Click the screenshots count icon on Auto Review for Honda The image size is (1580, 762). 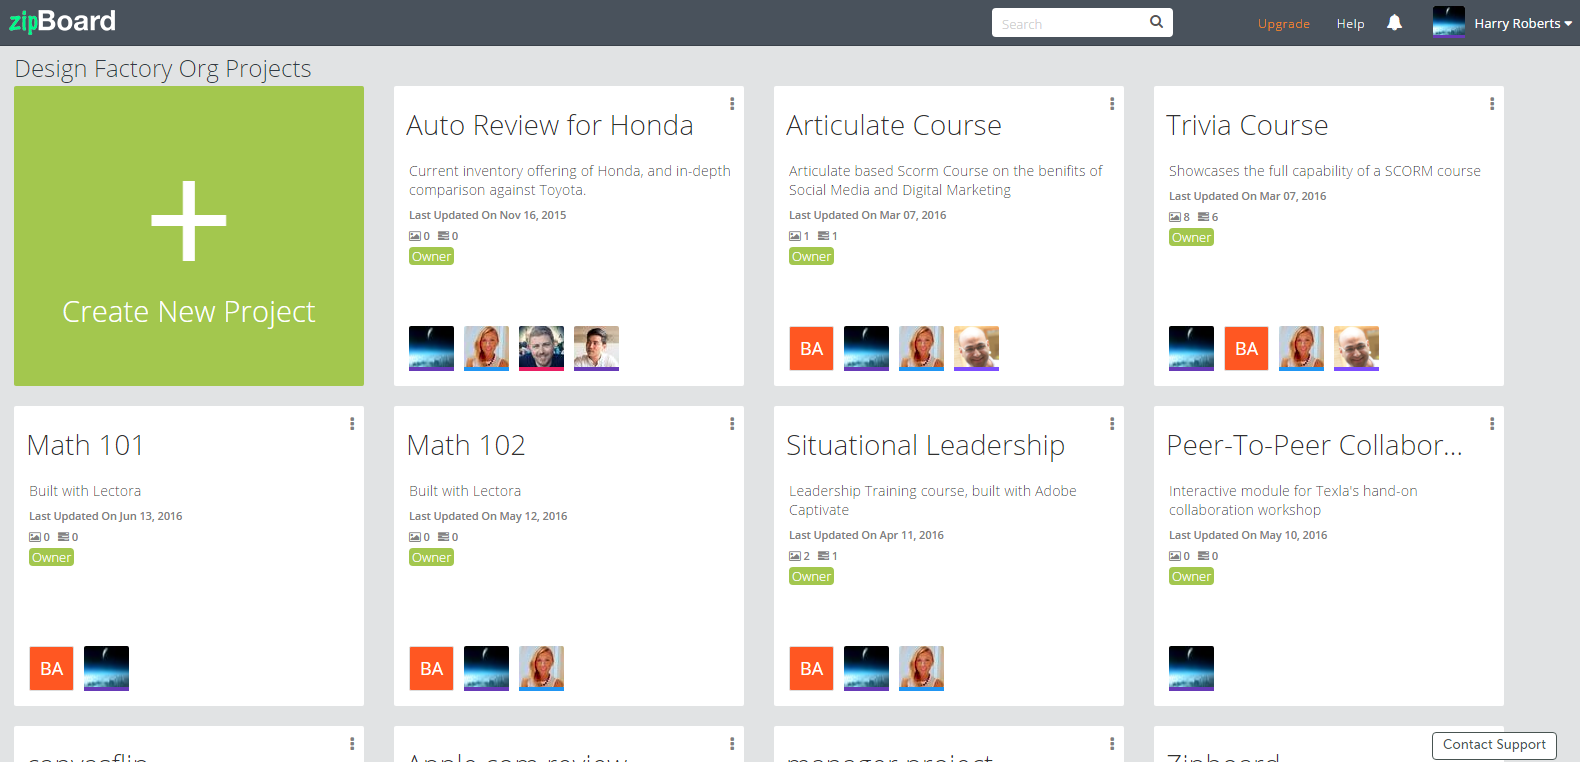point(415,236)
